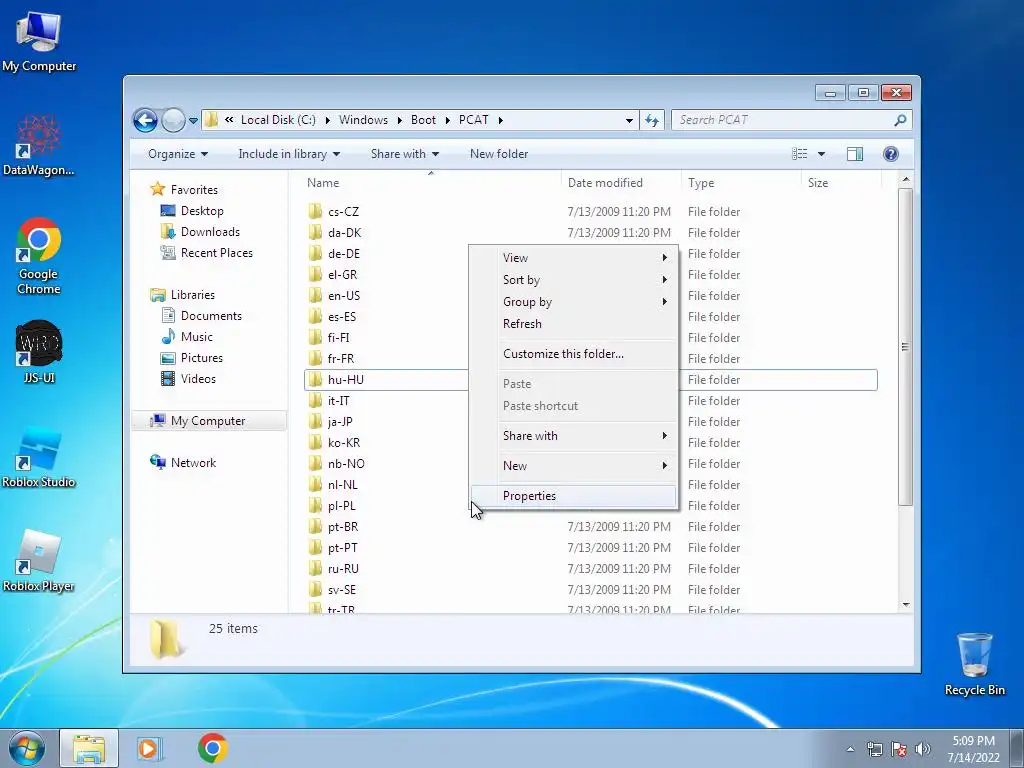Expand the arrow after the PCAT breadcrumb
Image resolution: width=1024 pixels, height=768 pixels.
click(501, 120)
